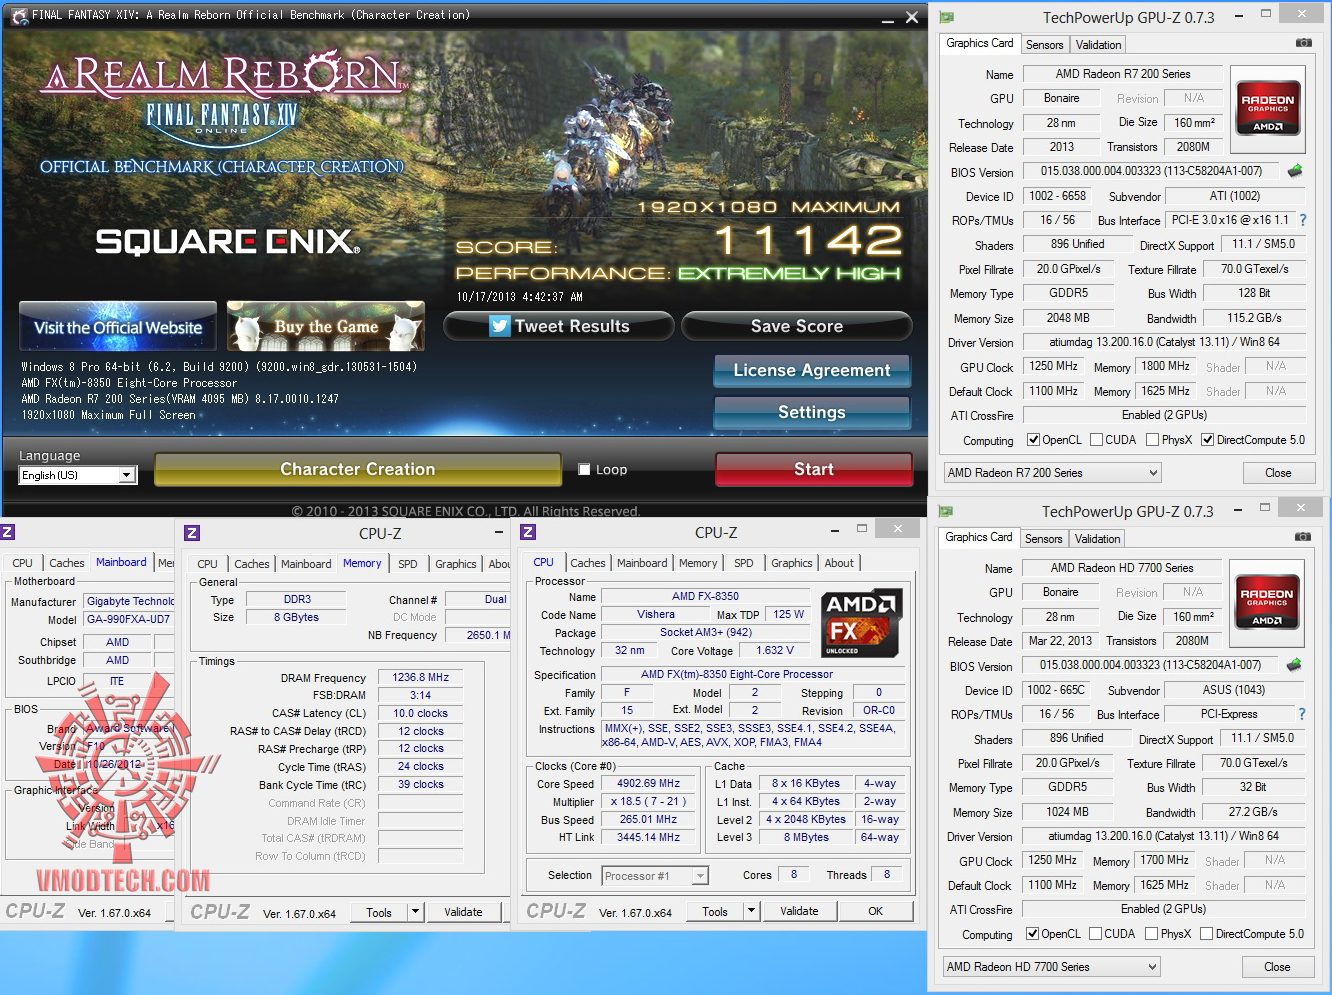
Task: Click Close in HD 7700 GPU-Z window
Action: coord(1277,967)
